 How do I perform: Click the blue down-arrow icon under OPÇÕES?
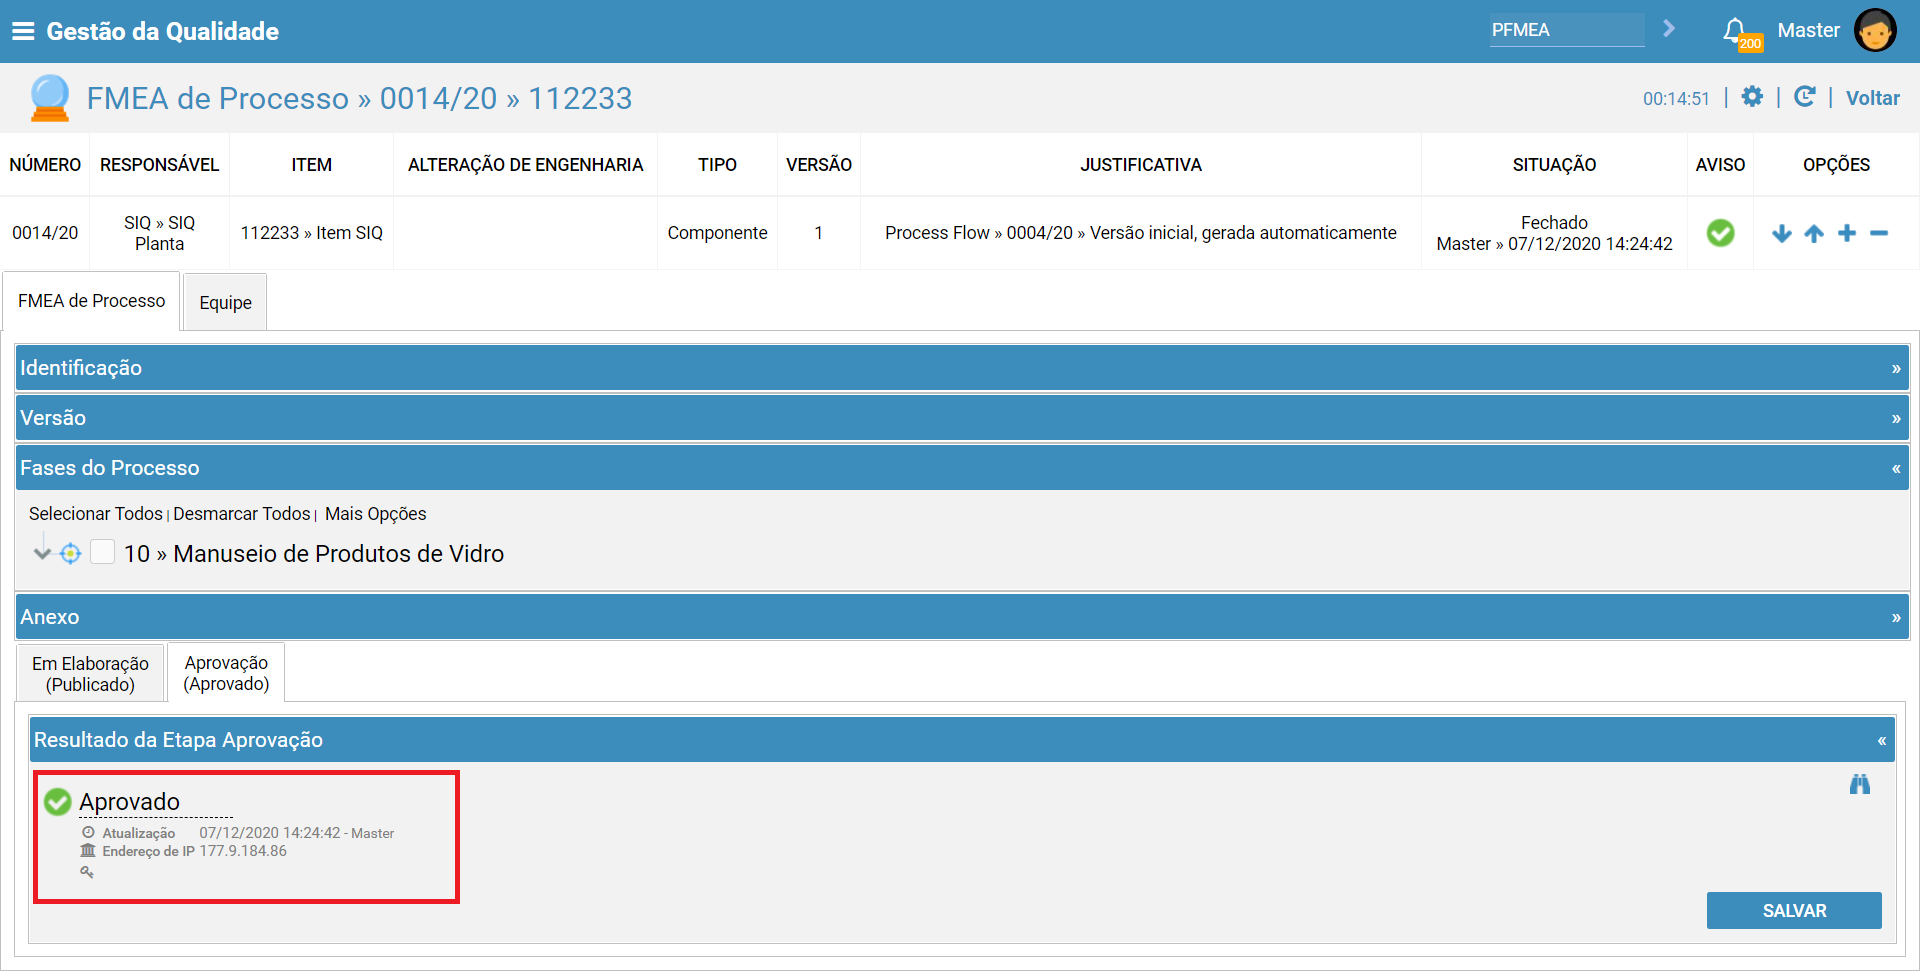(x=1782, y=233)
